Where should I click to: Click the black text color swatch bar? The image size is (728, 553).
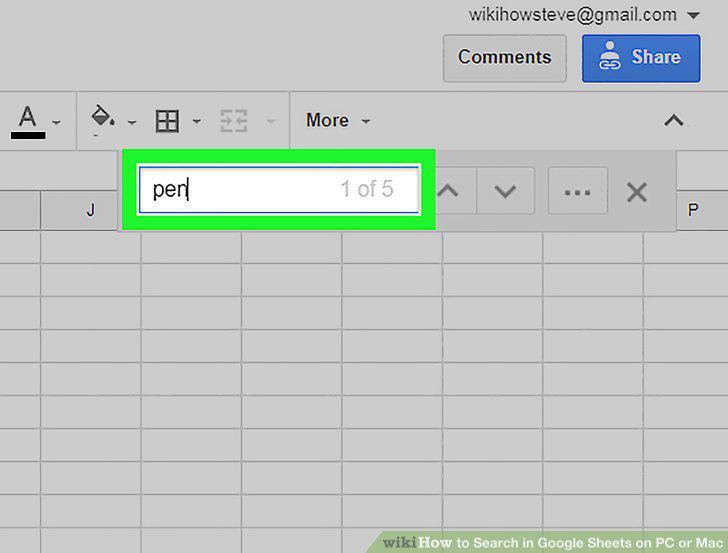[x=28, y=136]
